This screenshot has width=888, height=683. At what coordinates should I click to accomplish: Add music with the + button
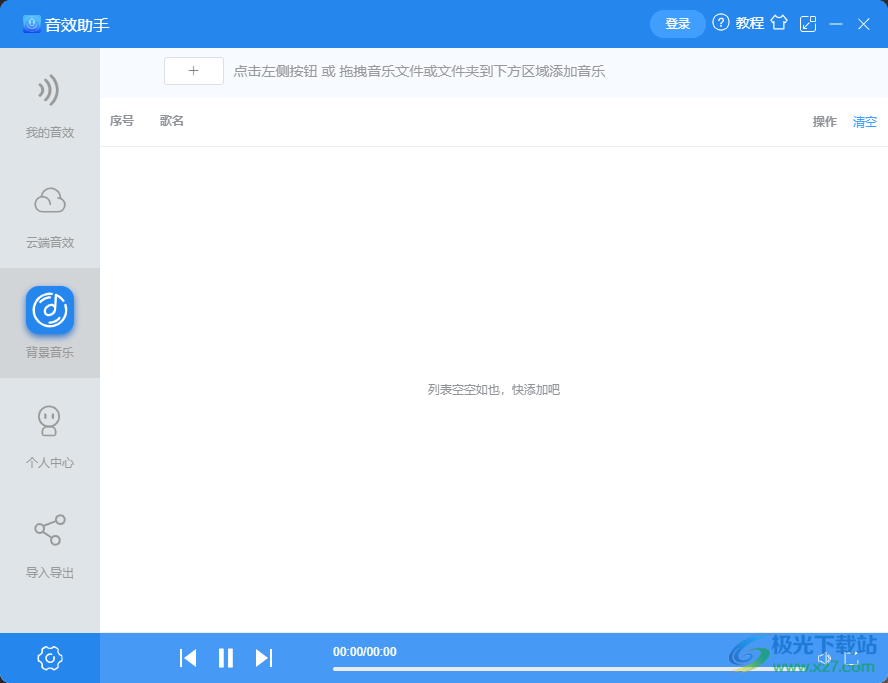(x=193, y=71)
